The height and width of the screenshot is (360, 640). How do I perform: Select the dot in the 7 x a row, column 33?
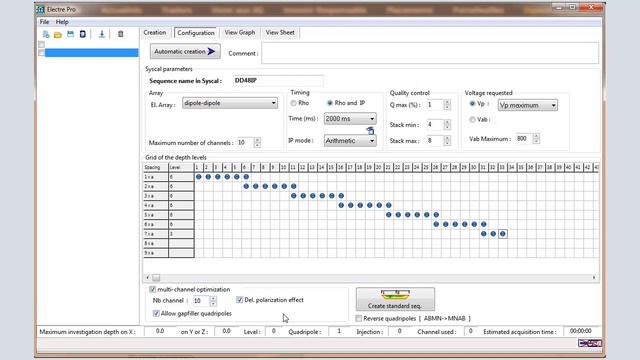point(502,234)
